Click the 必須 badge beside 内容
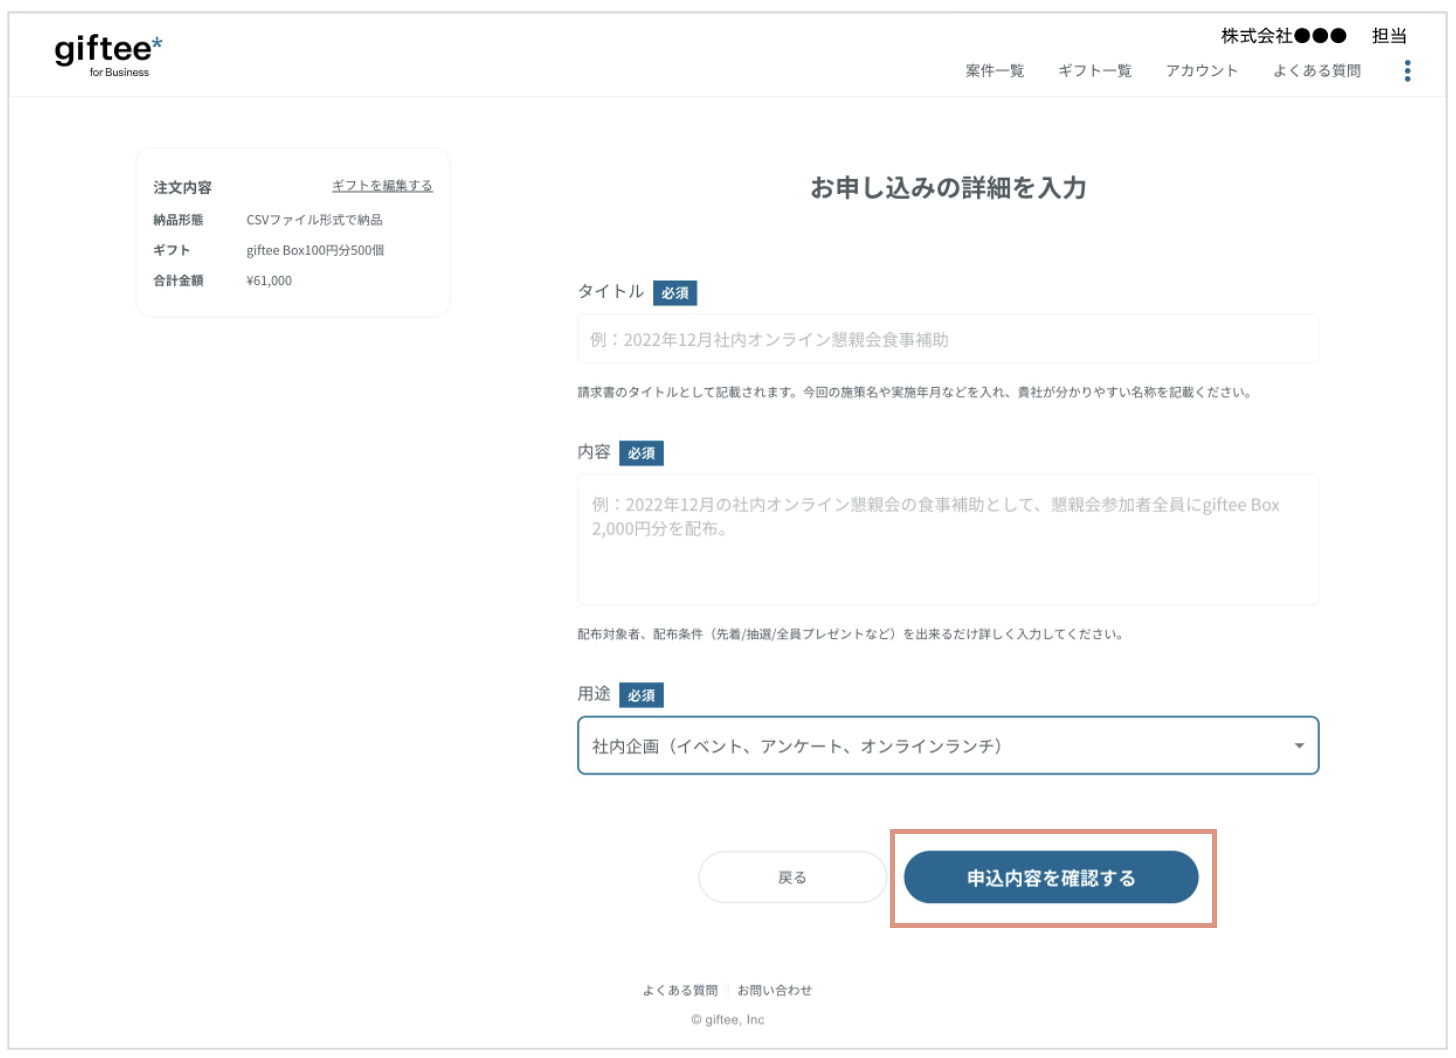Screen dimensions: 1456x1058 click(x=641, y=453)
